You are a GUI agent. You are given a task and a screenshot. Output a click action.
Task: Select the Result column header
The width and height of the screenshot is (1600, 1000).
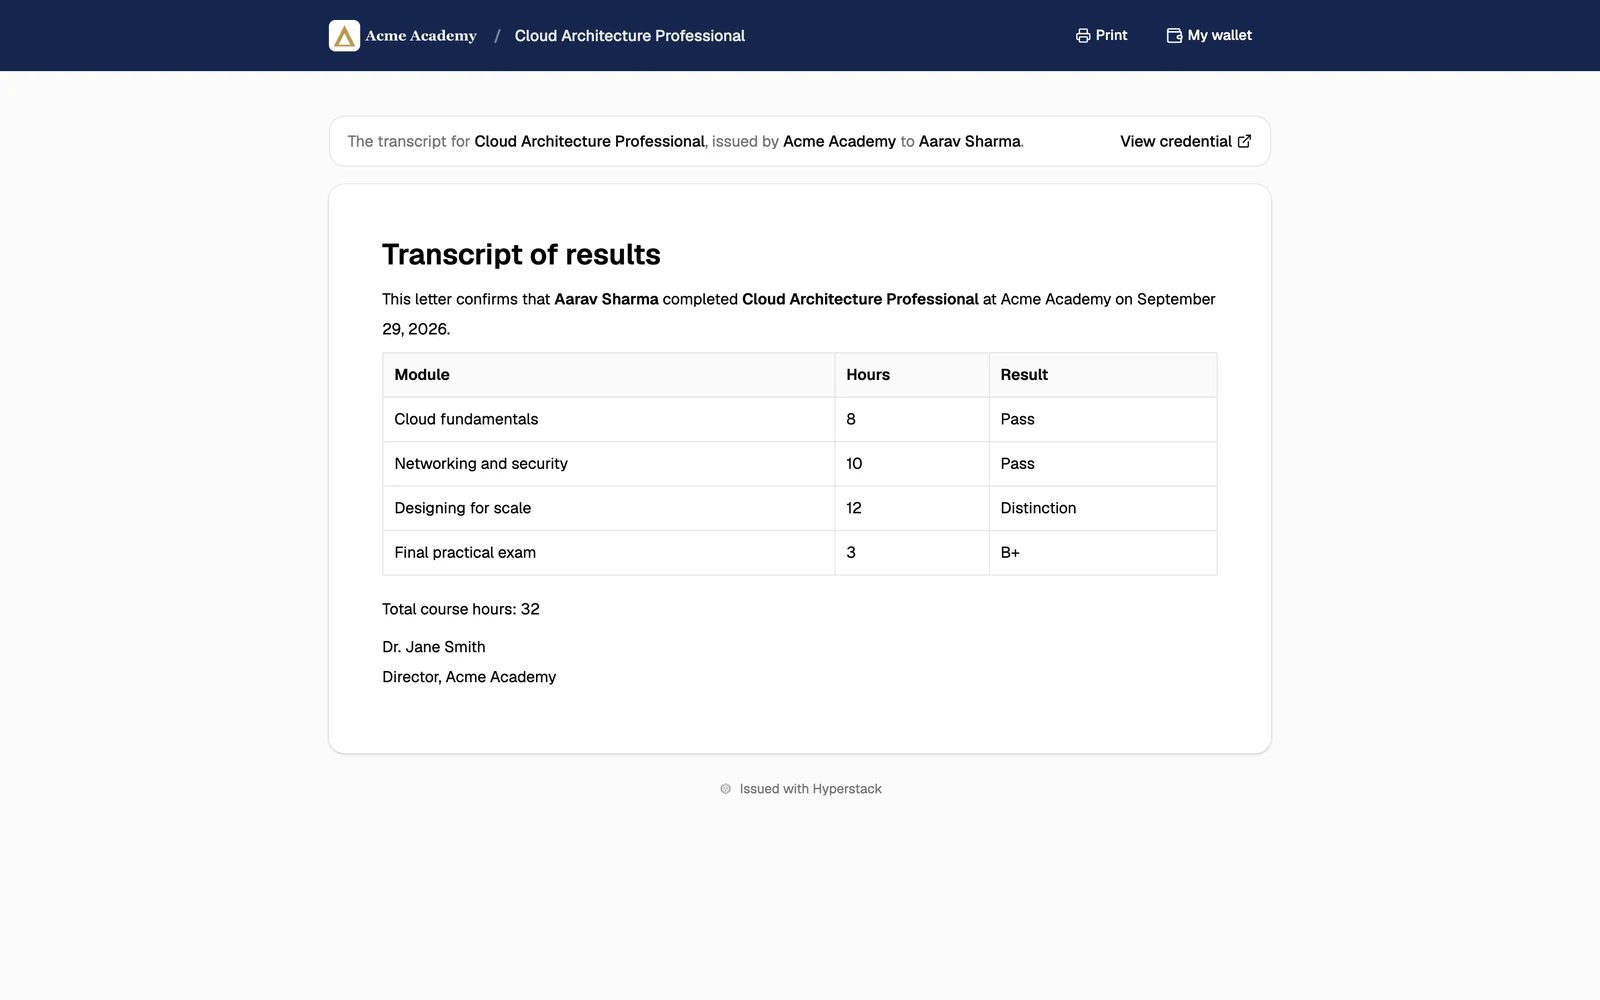coord(1103,375)
